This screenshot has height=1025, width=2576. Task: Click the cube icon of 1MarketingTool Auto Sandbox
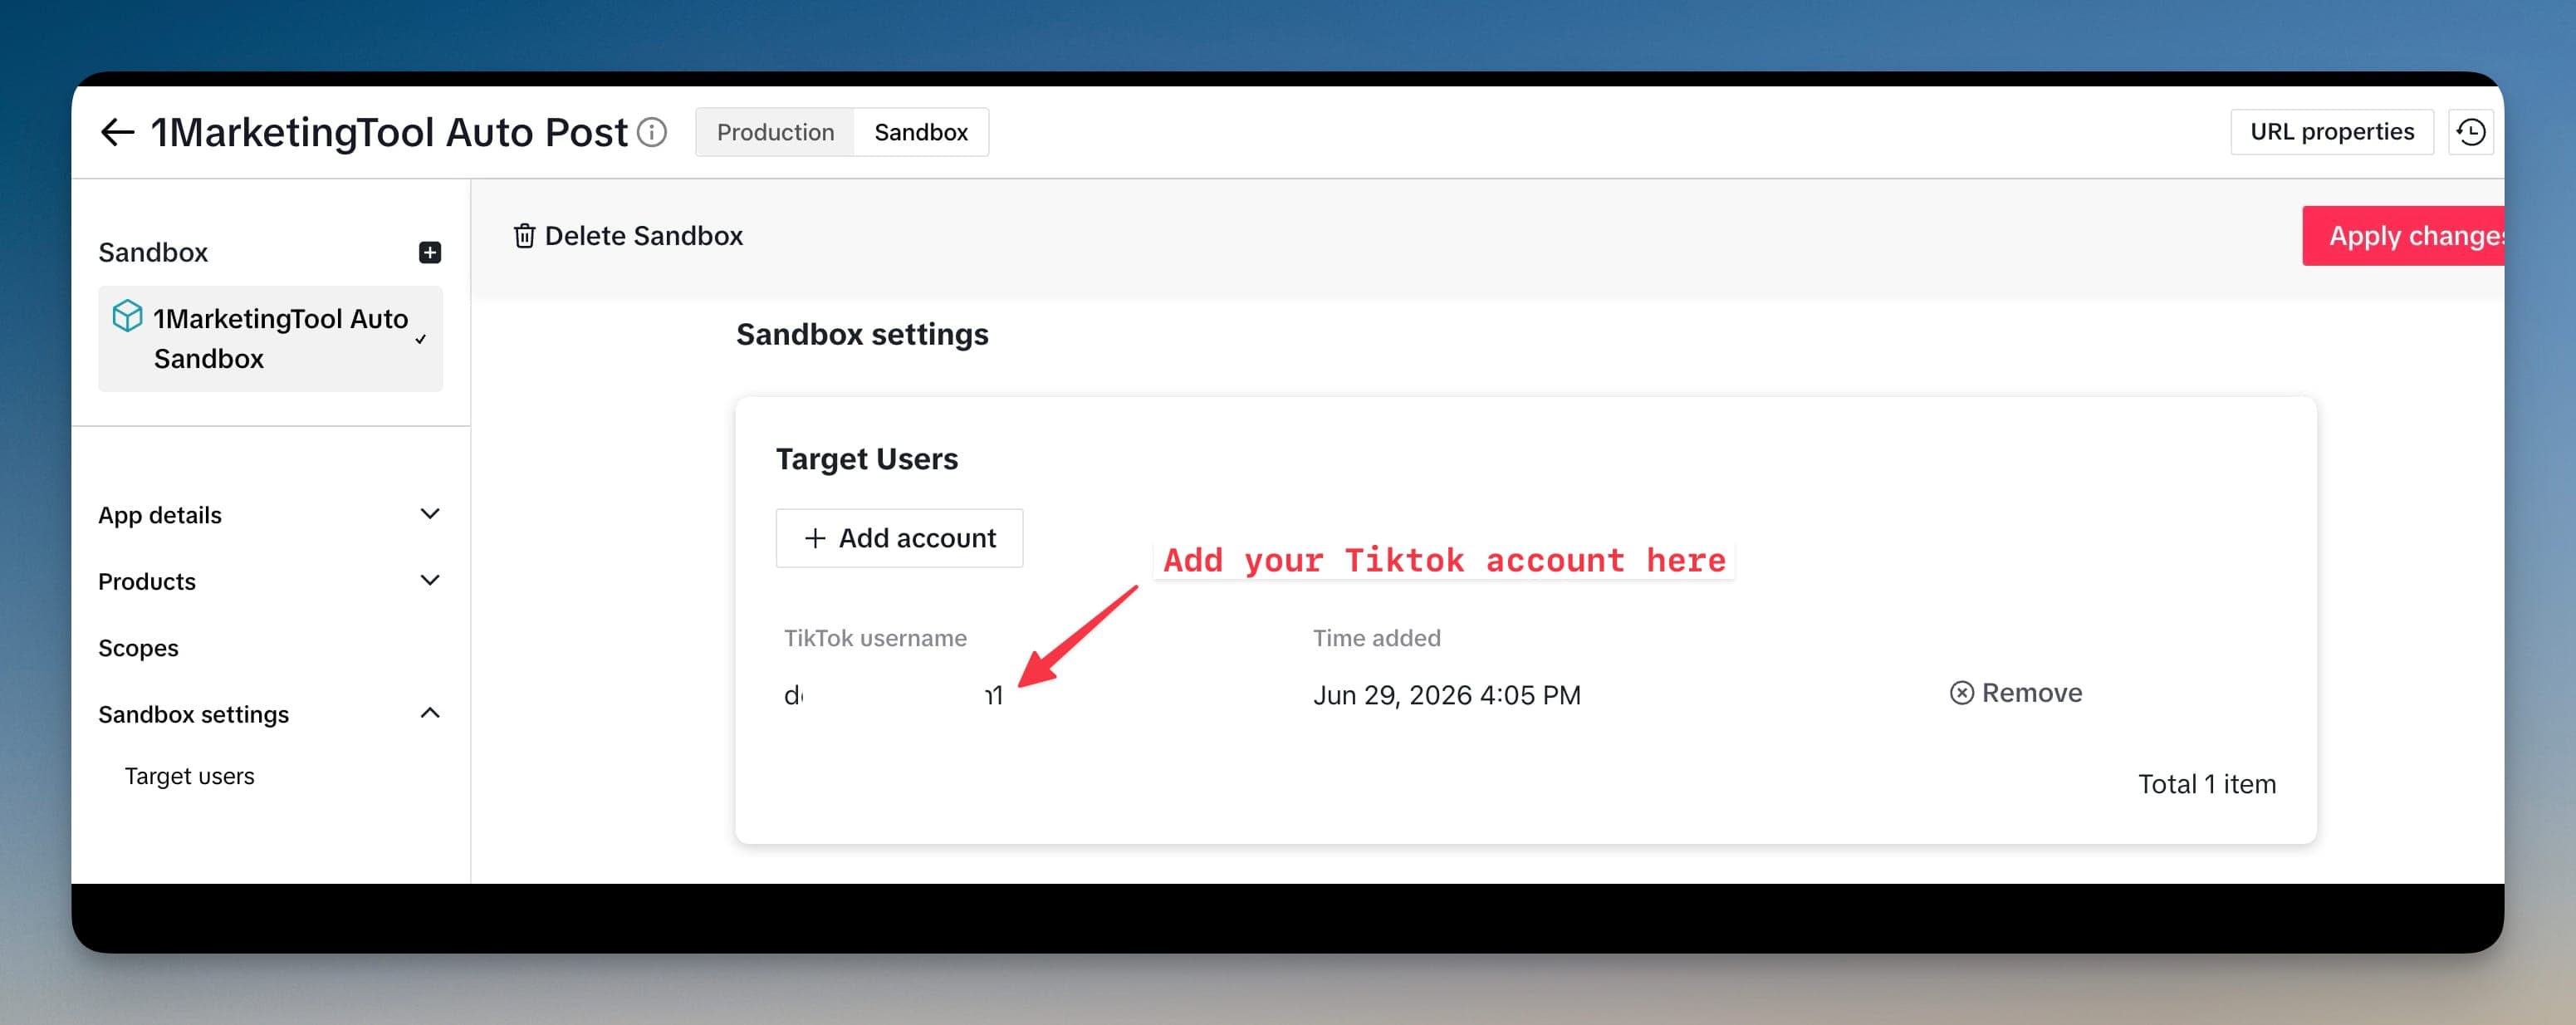click(127, 316)
